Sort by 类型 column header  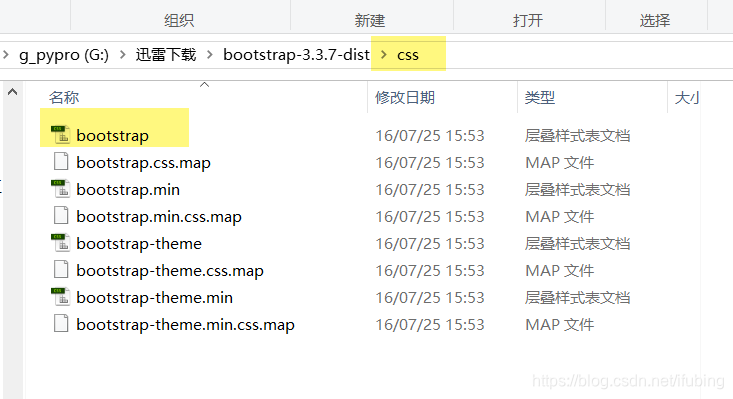point(539,98)
